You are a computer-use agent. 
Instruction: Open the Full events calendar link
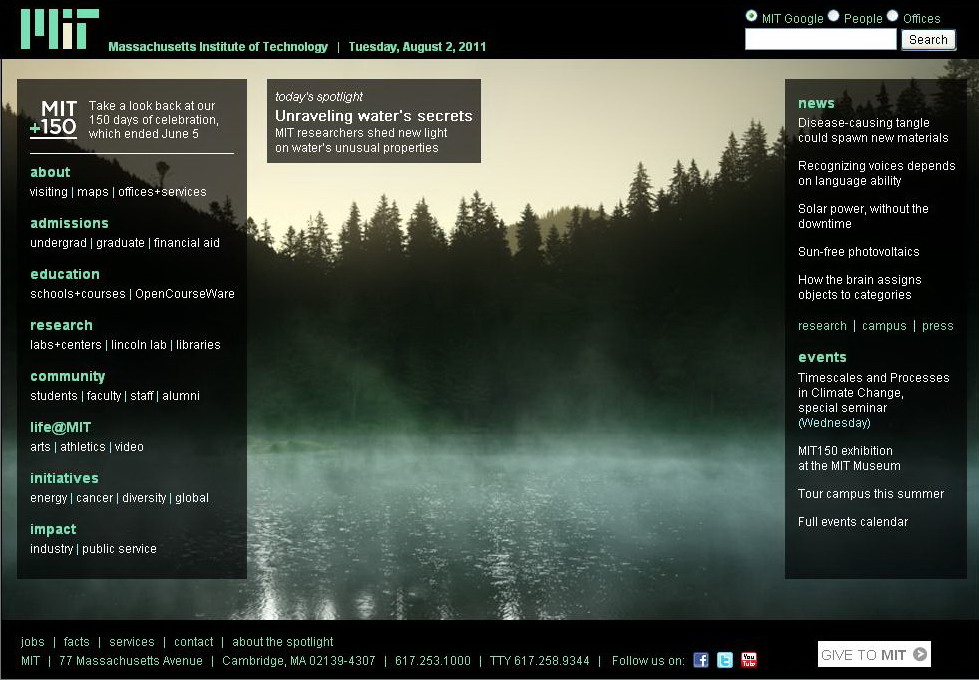(853, 522)
